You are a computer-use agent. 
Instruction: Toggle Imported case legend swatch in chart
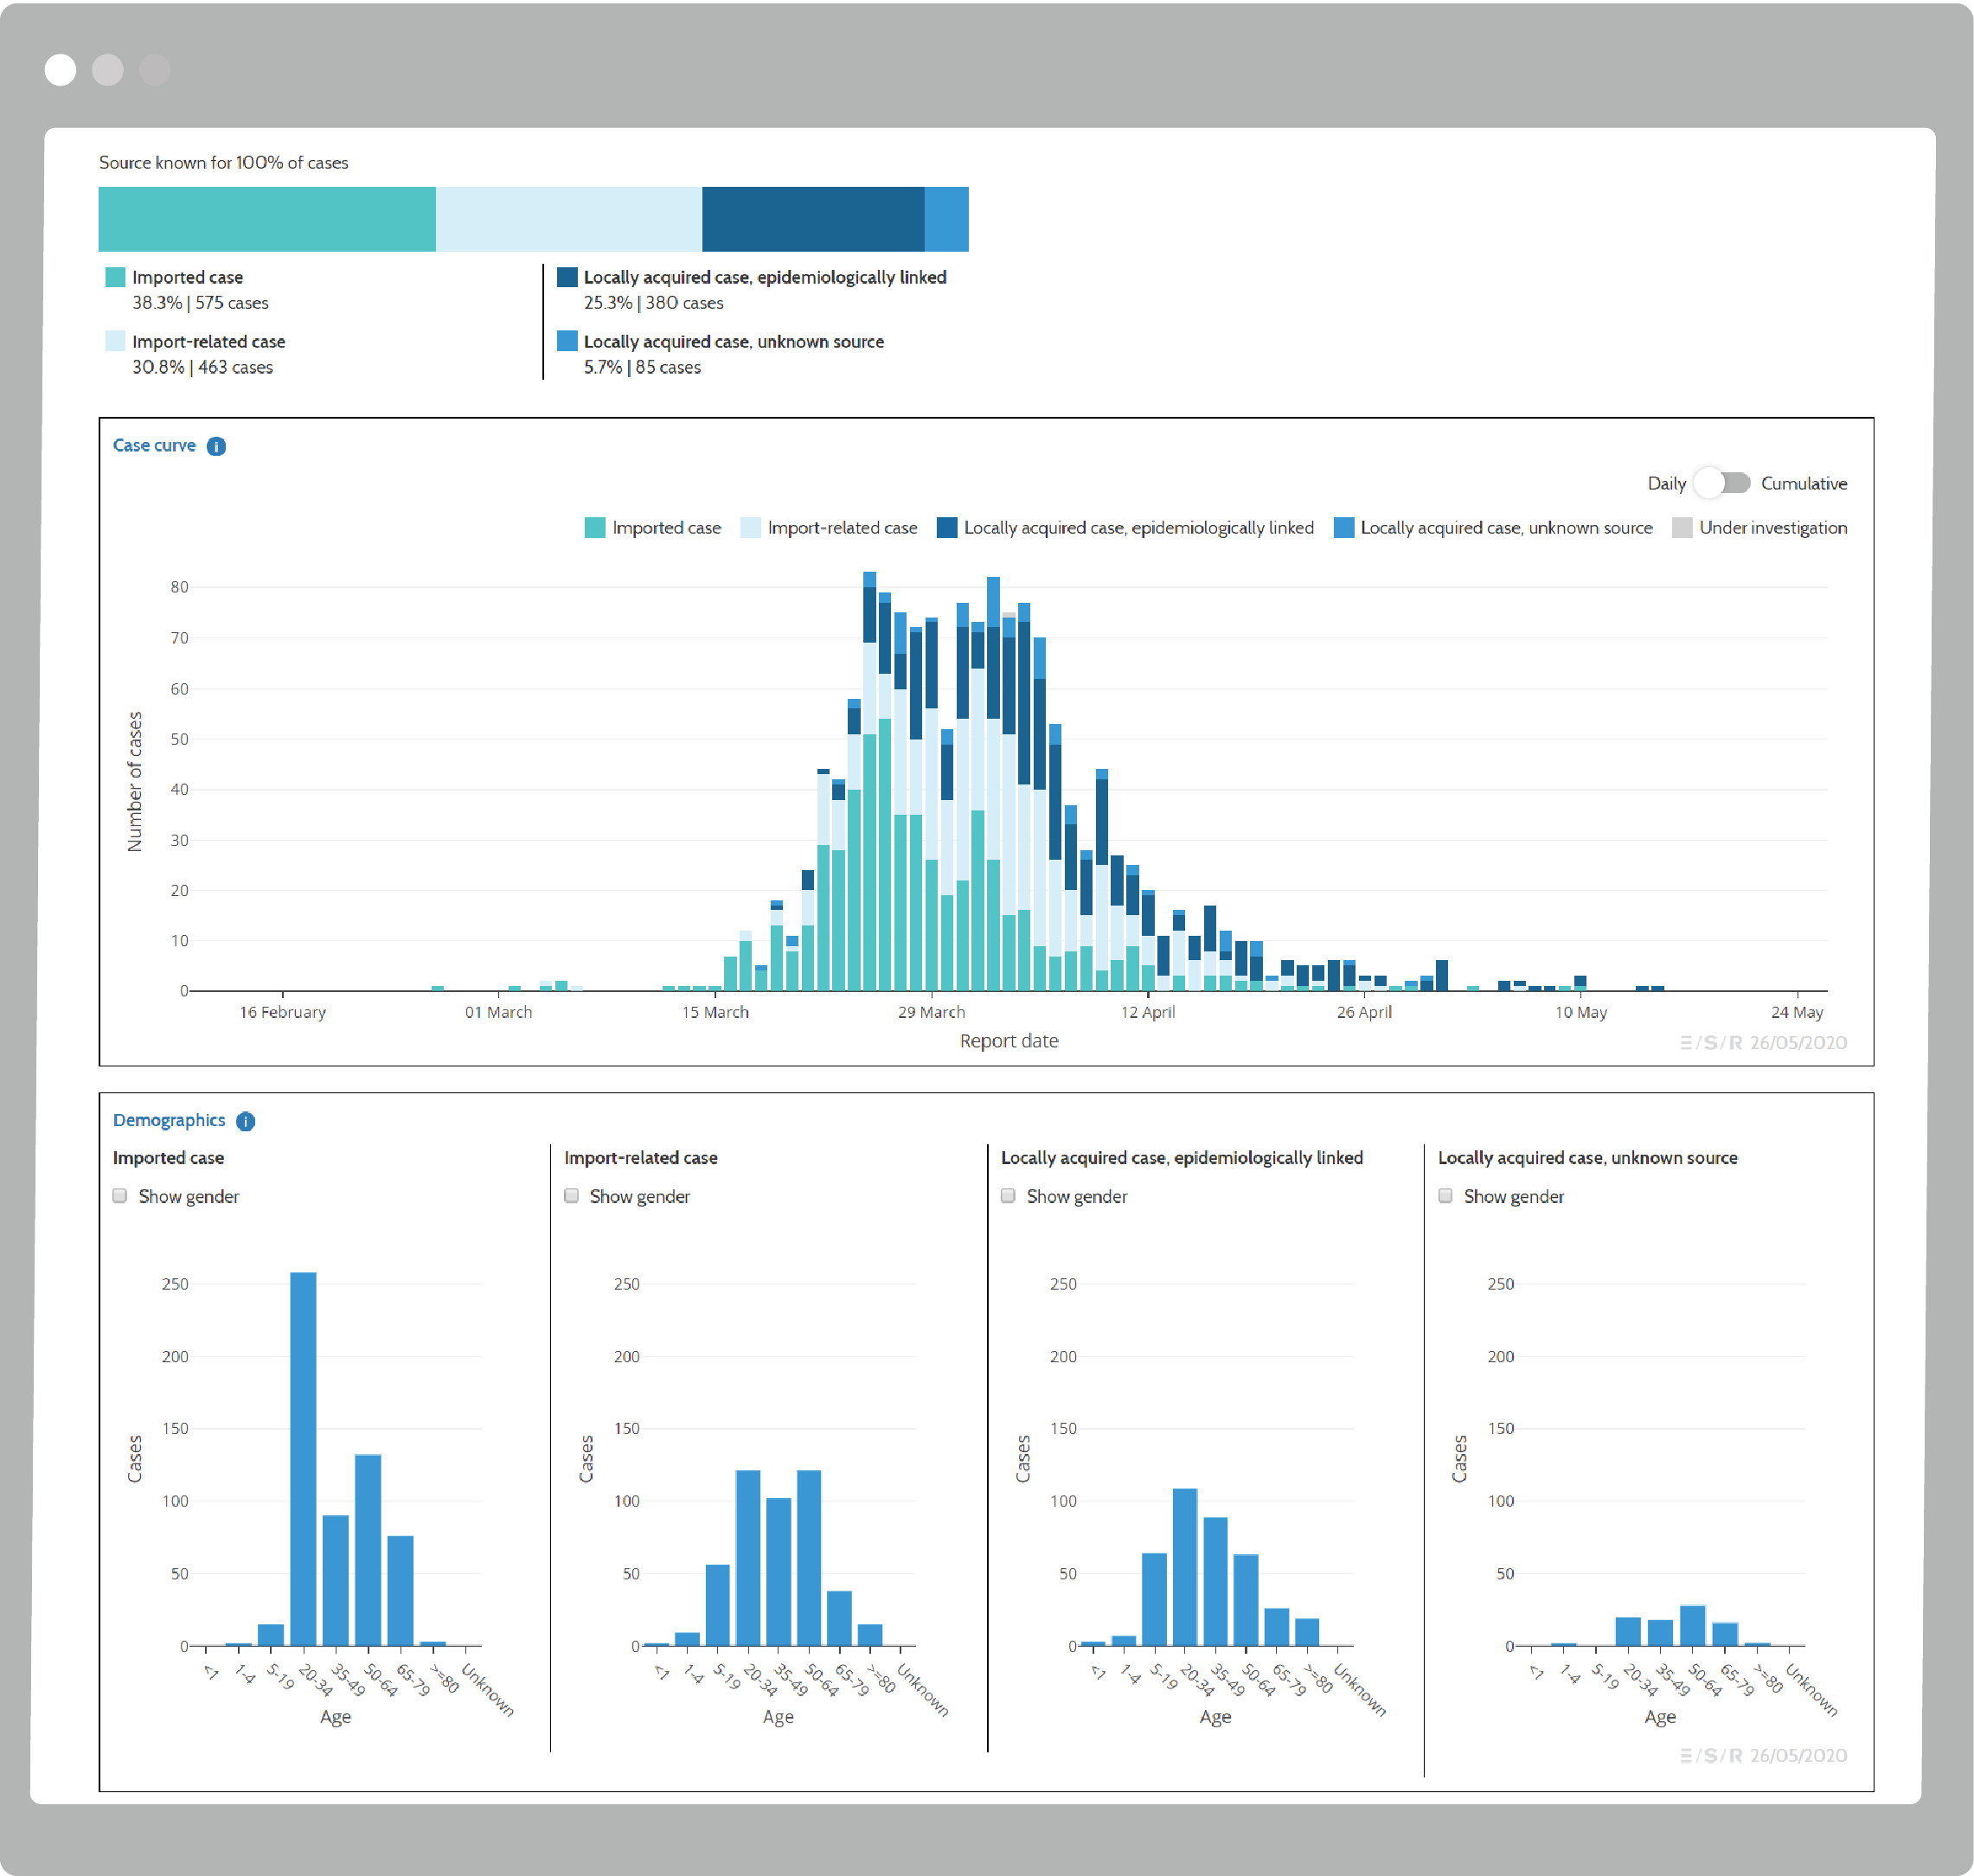594,528
